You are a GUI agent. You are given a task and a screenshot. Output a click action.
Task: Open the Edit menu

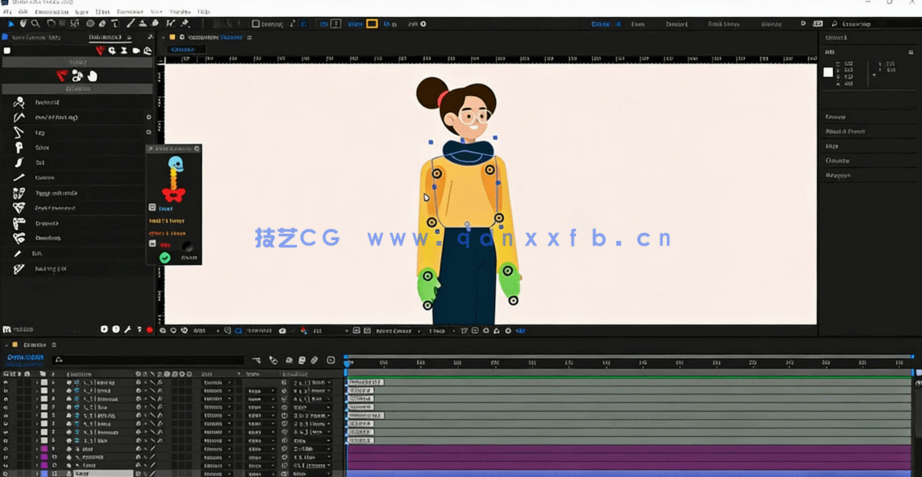point(22,12)
